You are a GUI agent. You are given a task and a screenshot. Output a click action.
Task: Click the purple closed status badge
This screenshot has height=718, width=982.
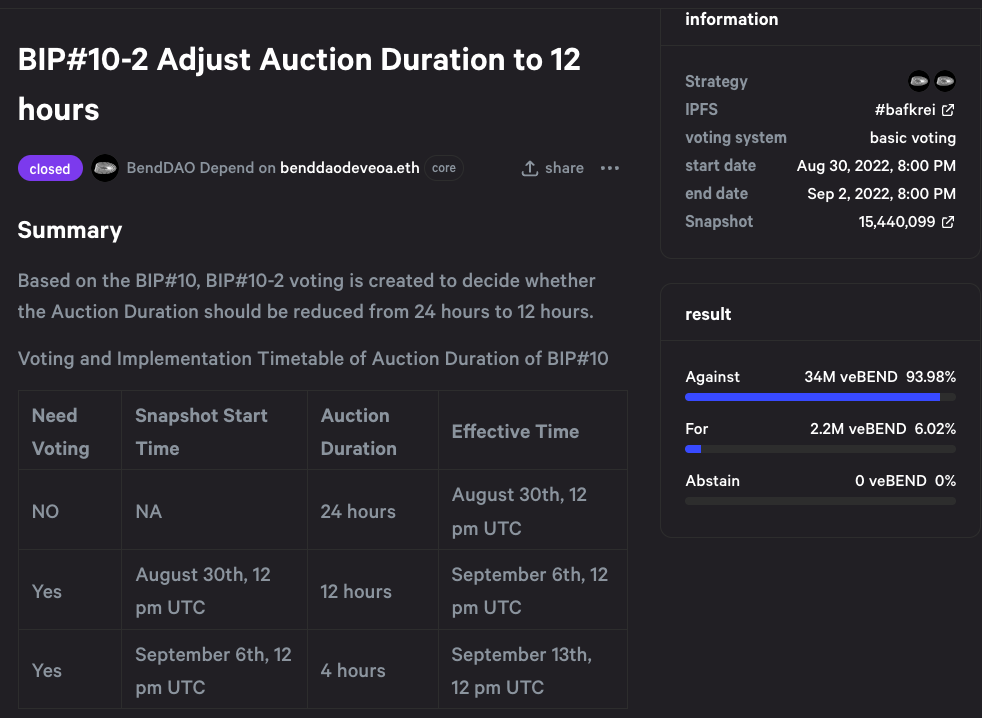(x=50, y=169)
